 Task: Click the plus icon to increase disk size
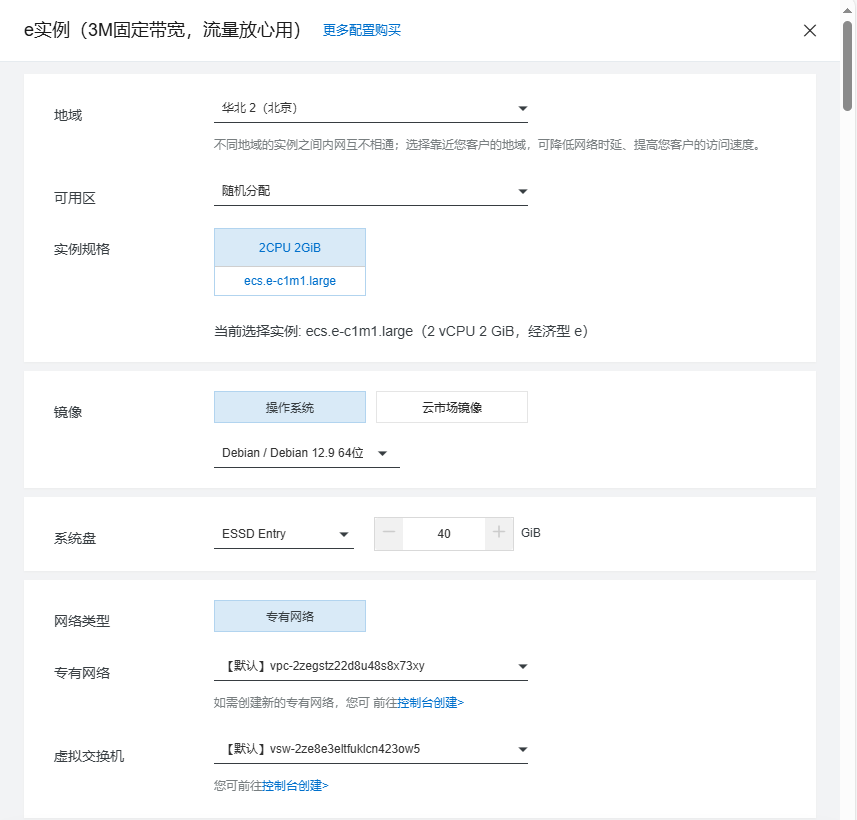pos(499,533)
